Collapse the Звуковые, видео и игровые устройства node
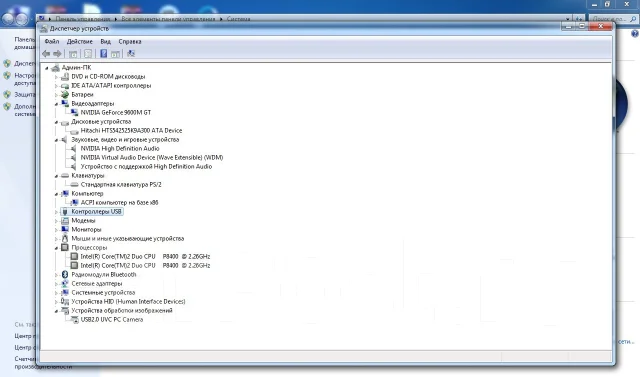The height and width of the screenshot is (377, 640). click(56, 140)
